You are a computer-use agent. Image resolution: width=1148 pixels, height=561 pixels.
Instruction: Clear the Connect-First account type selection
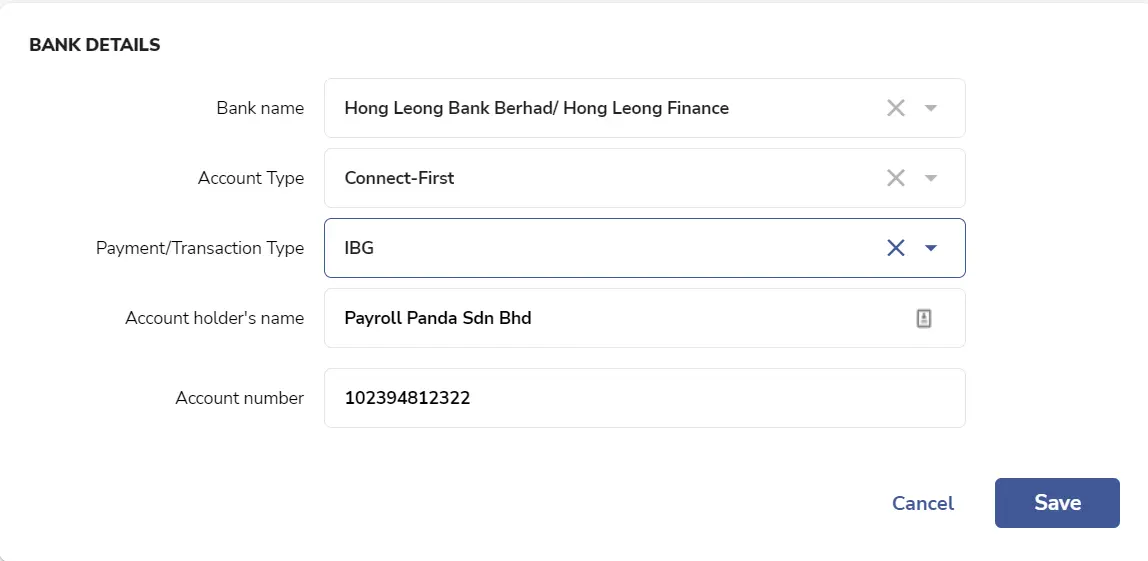(895, 178)
